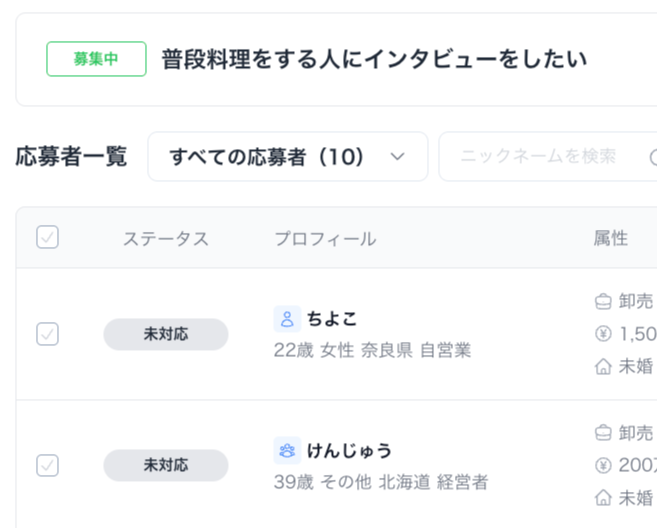Click the yen income icon in ちよこ's row
Image resolution: width=657 pixels, height=528 pixels.
pos(603,333)
